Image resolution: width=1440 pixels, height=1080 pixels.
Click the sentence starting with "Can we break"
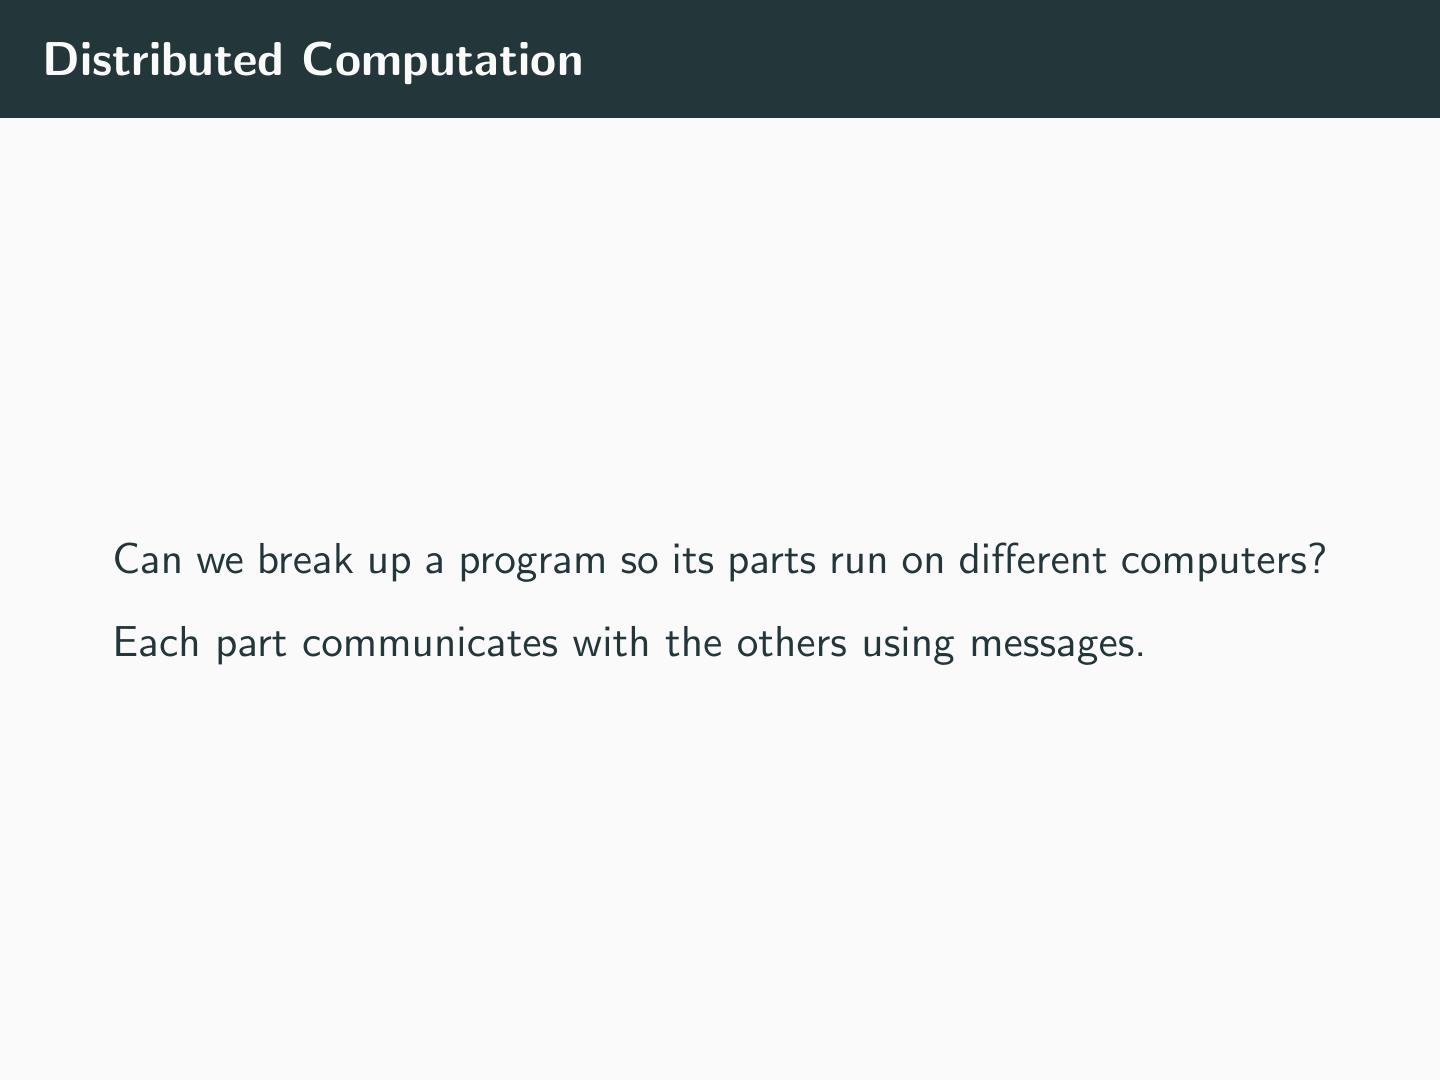(x=719, y=560)
